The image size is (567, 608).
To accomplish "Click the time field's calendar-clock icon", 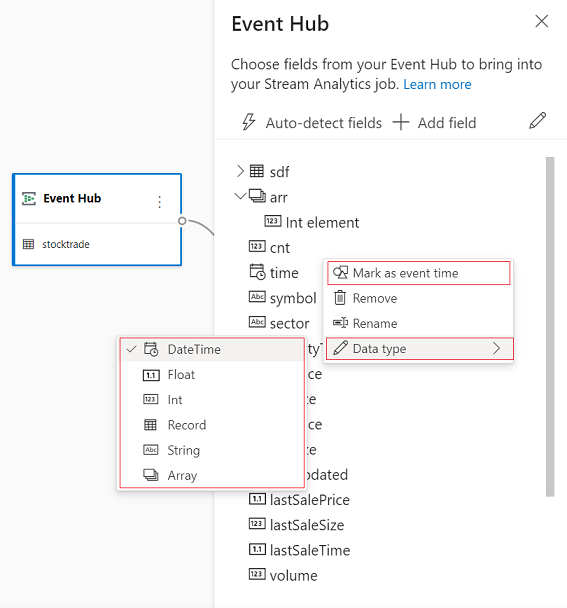I will 257,272.
